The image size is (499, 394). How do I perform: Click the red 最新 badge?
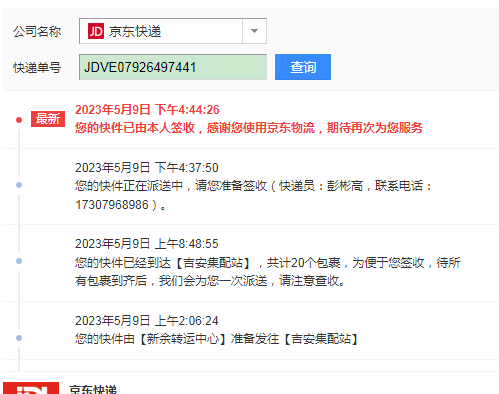[x=48, y=119]
